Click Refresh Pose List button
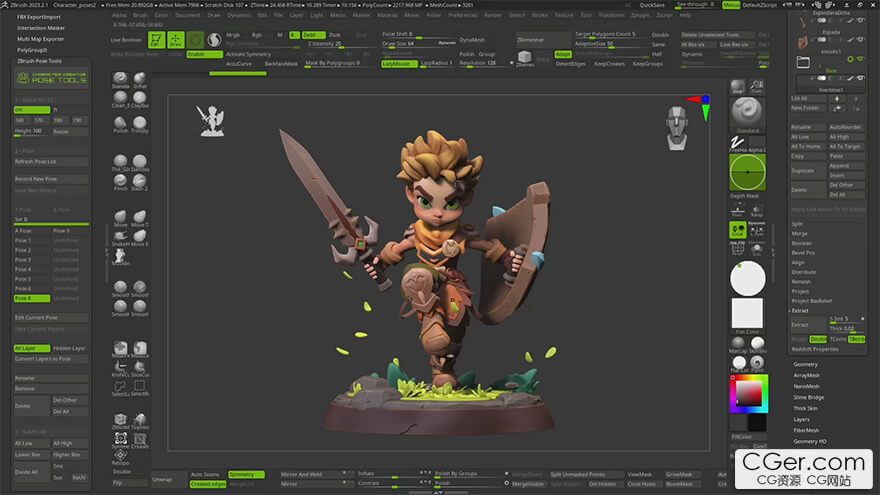Image resolution: width=880 pixels, height=495 pixels. pyautogui.click(x=51, y=162)
